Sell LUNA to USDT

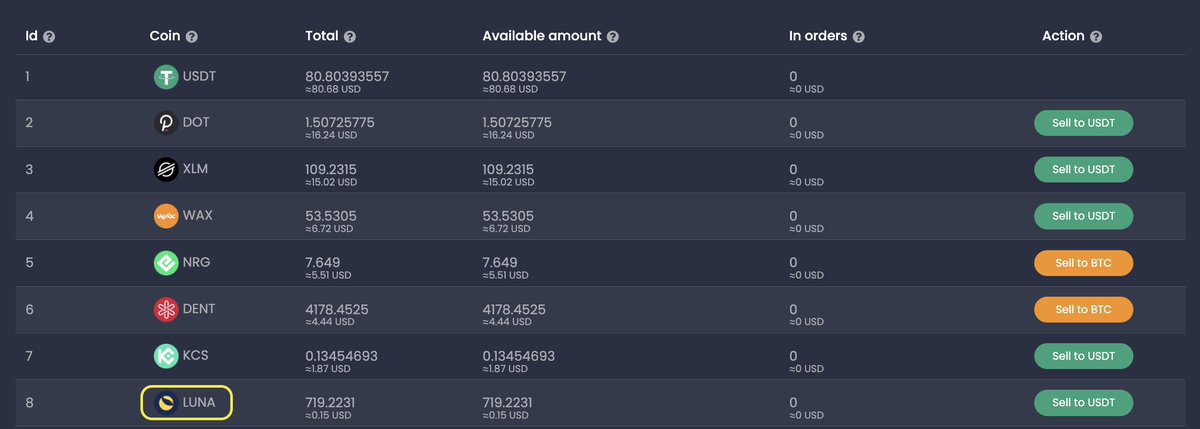[x=1083, y=403]
